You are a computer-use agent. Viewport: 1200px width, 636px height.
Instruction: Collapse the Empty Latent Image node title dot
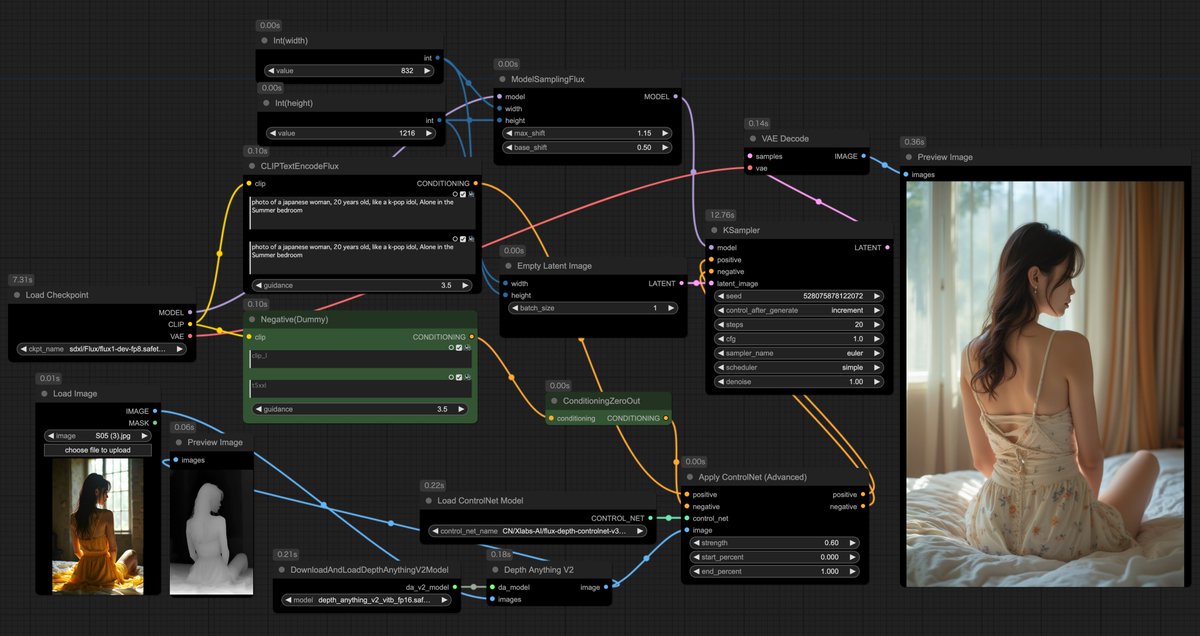[508, 266]
